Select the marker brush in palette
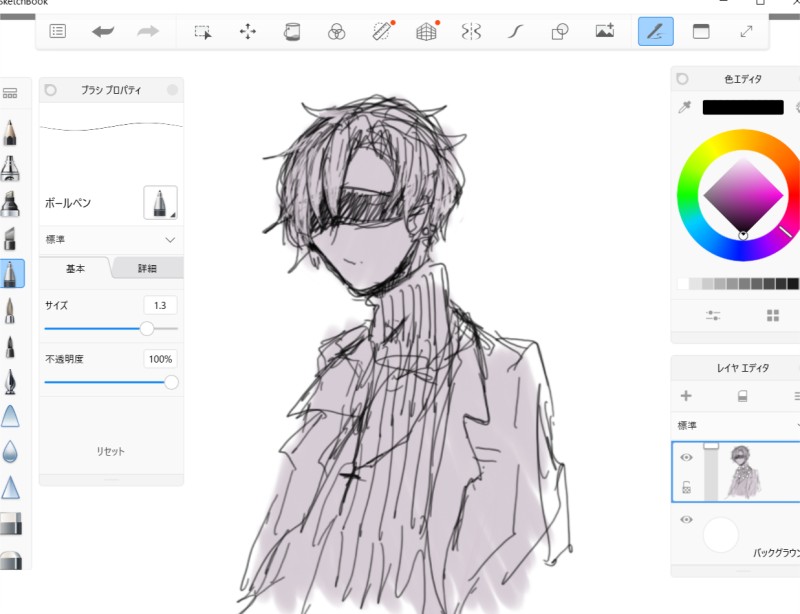This screenshot has width=800, height=614. click(x=10, y=203)
